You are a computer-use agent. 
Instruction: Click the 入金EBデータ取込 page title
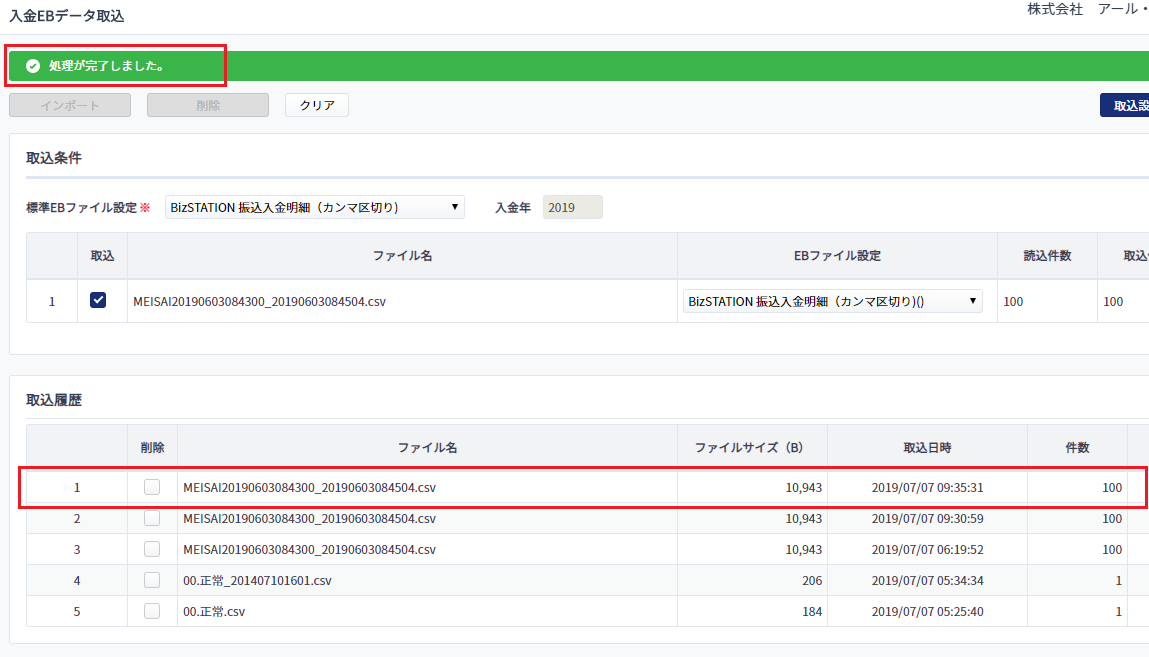point(67,16)
